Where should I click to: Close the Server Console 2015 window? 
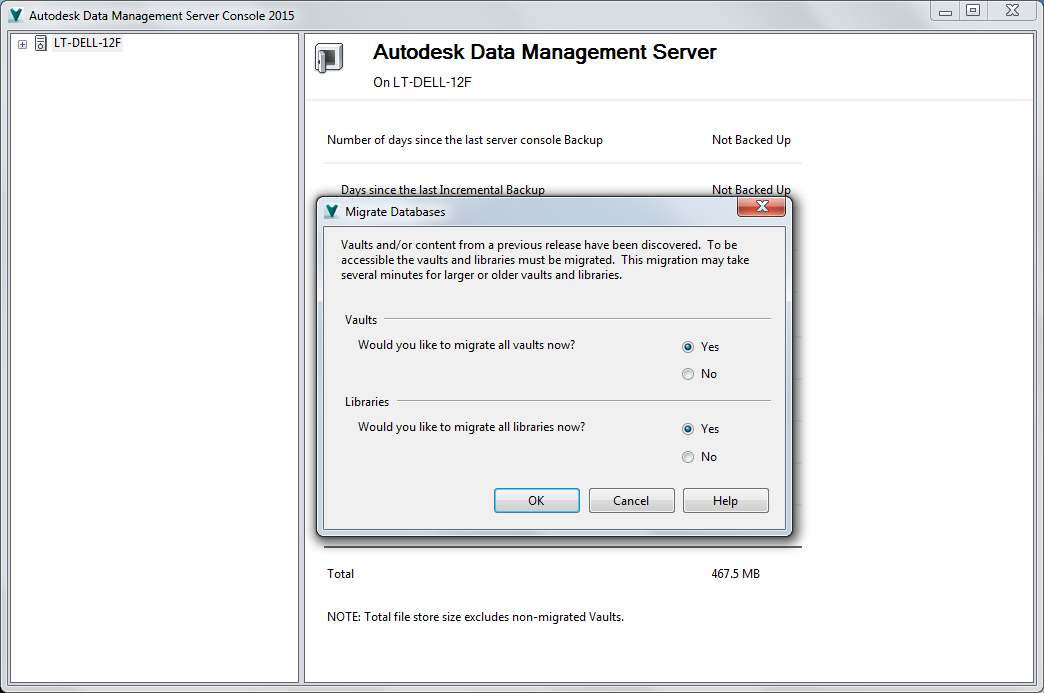click(1012, 11)
